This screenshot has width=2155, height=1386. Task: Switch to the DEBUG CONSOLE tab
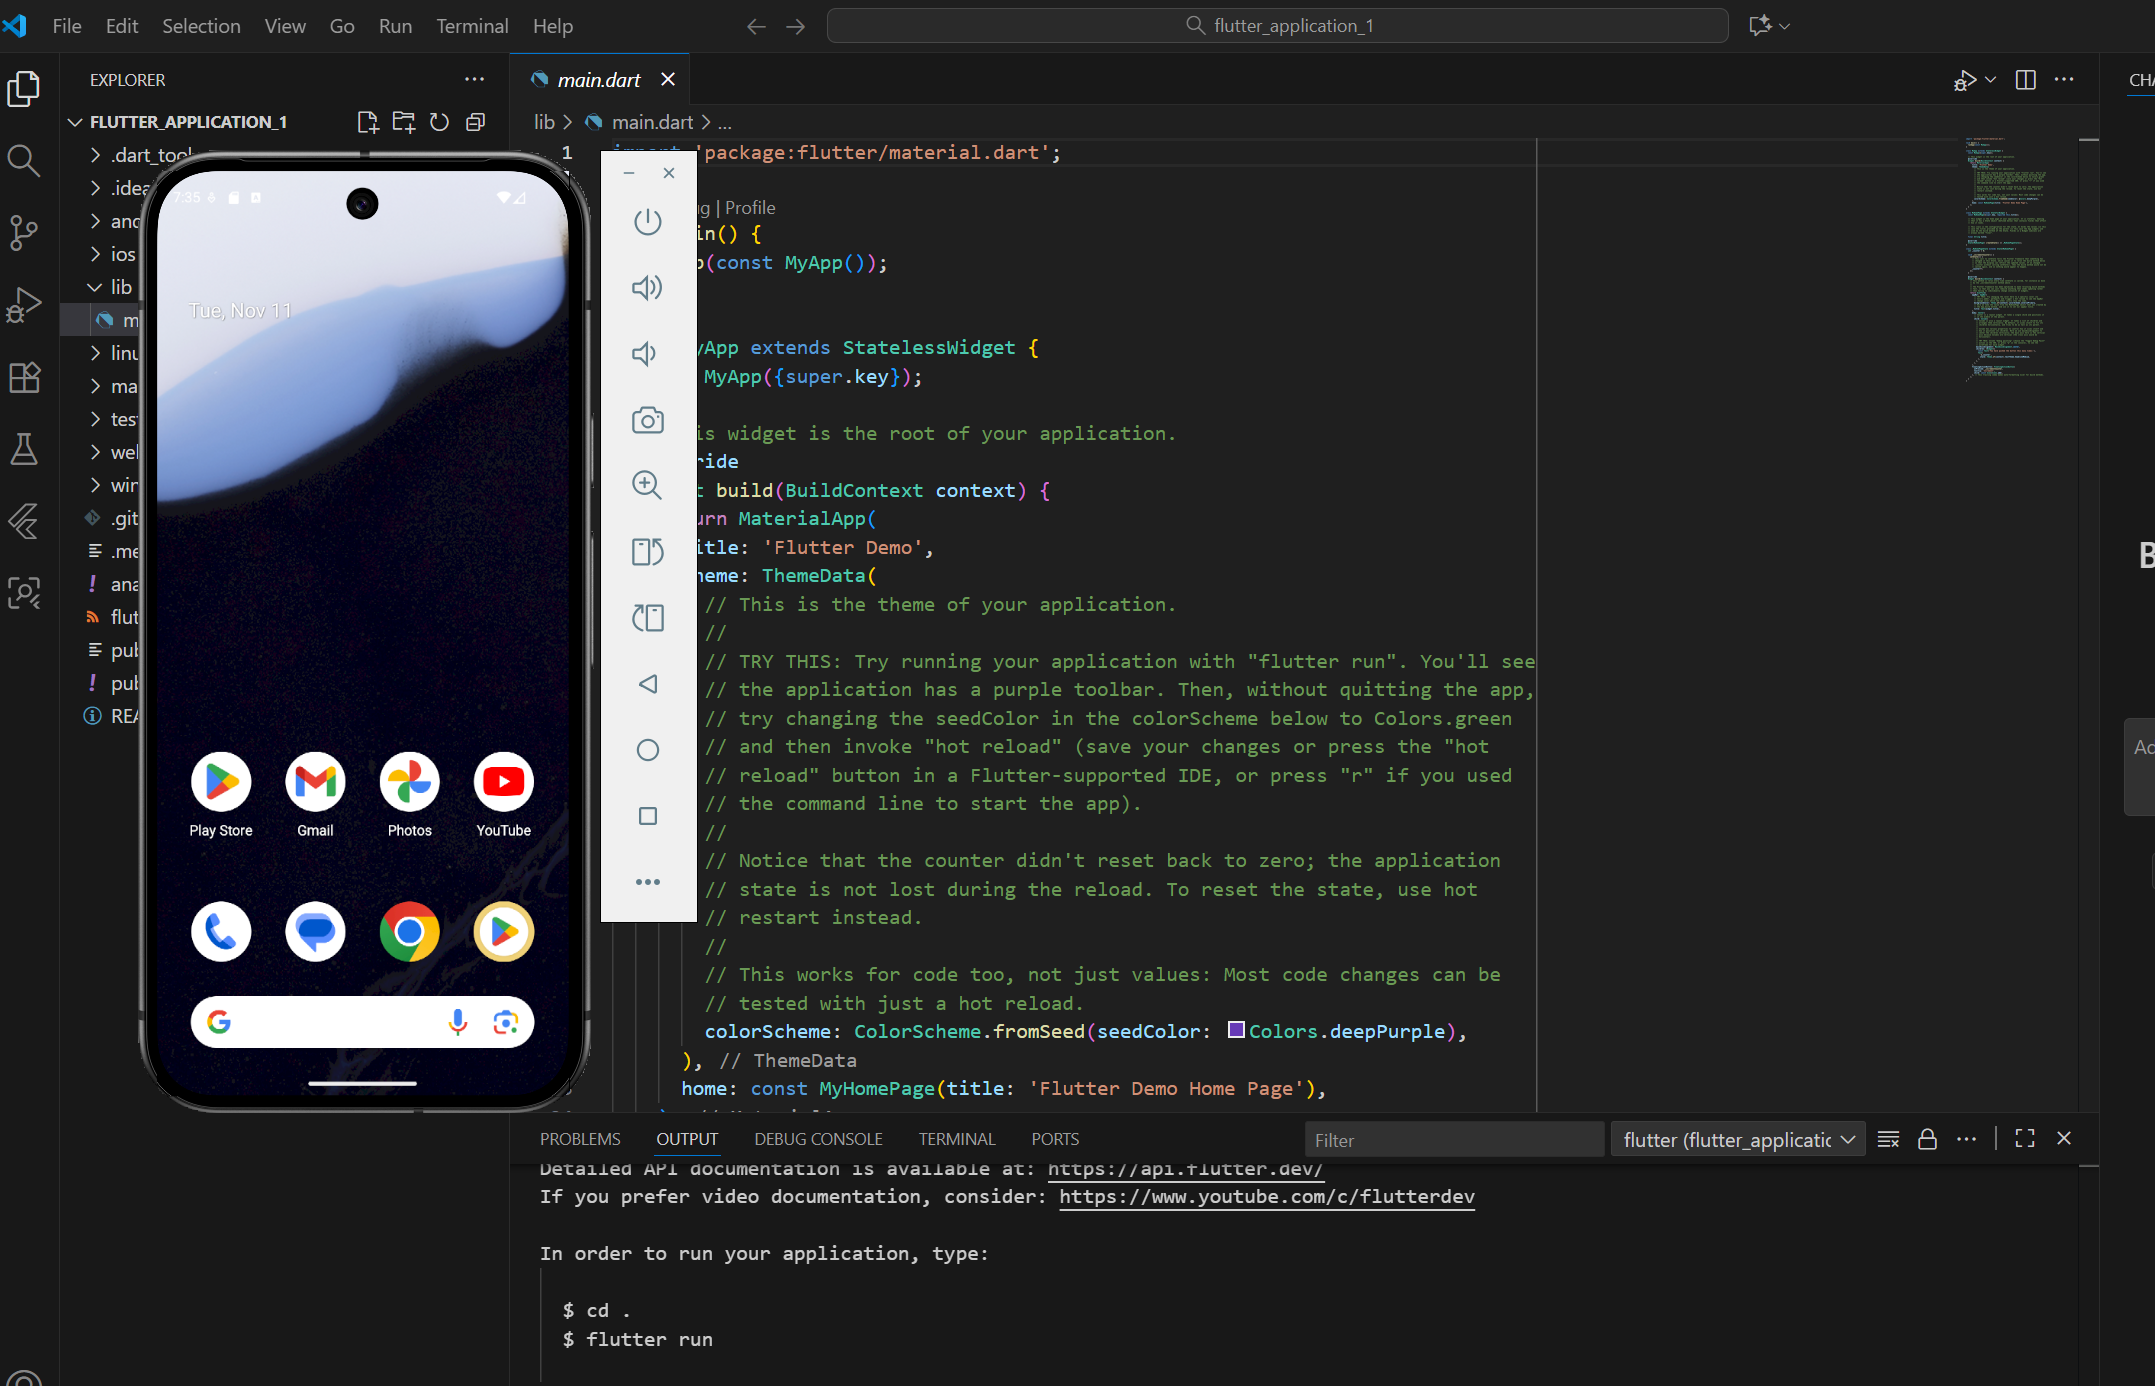click(818, 1139)
